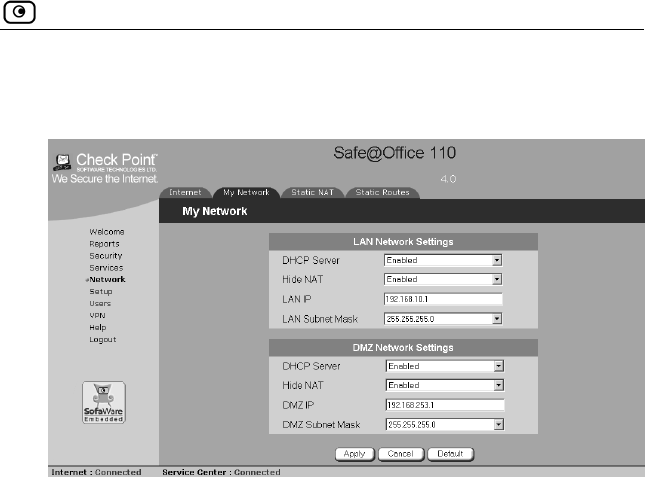Screen dimensions: 645x477
Task: Select the My Network tab
Action: tap(246, 192)
